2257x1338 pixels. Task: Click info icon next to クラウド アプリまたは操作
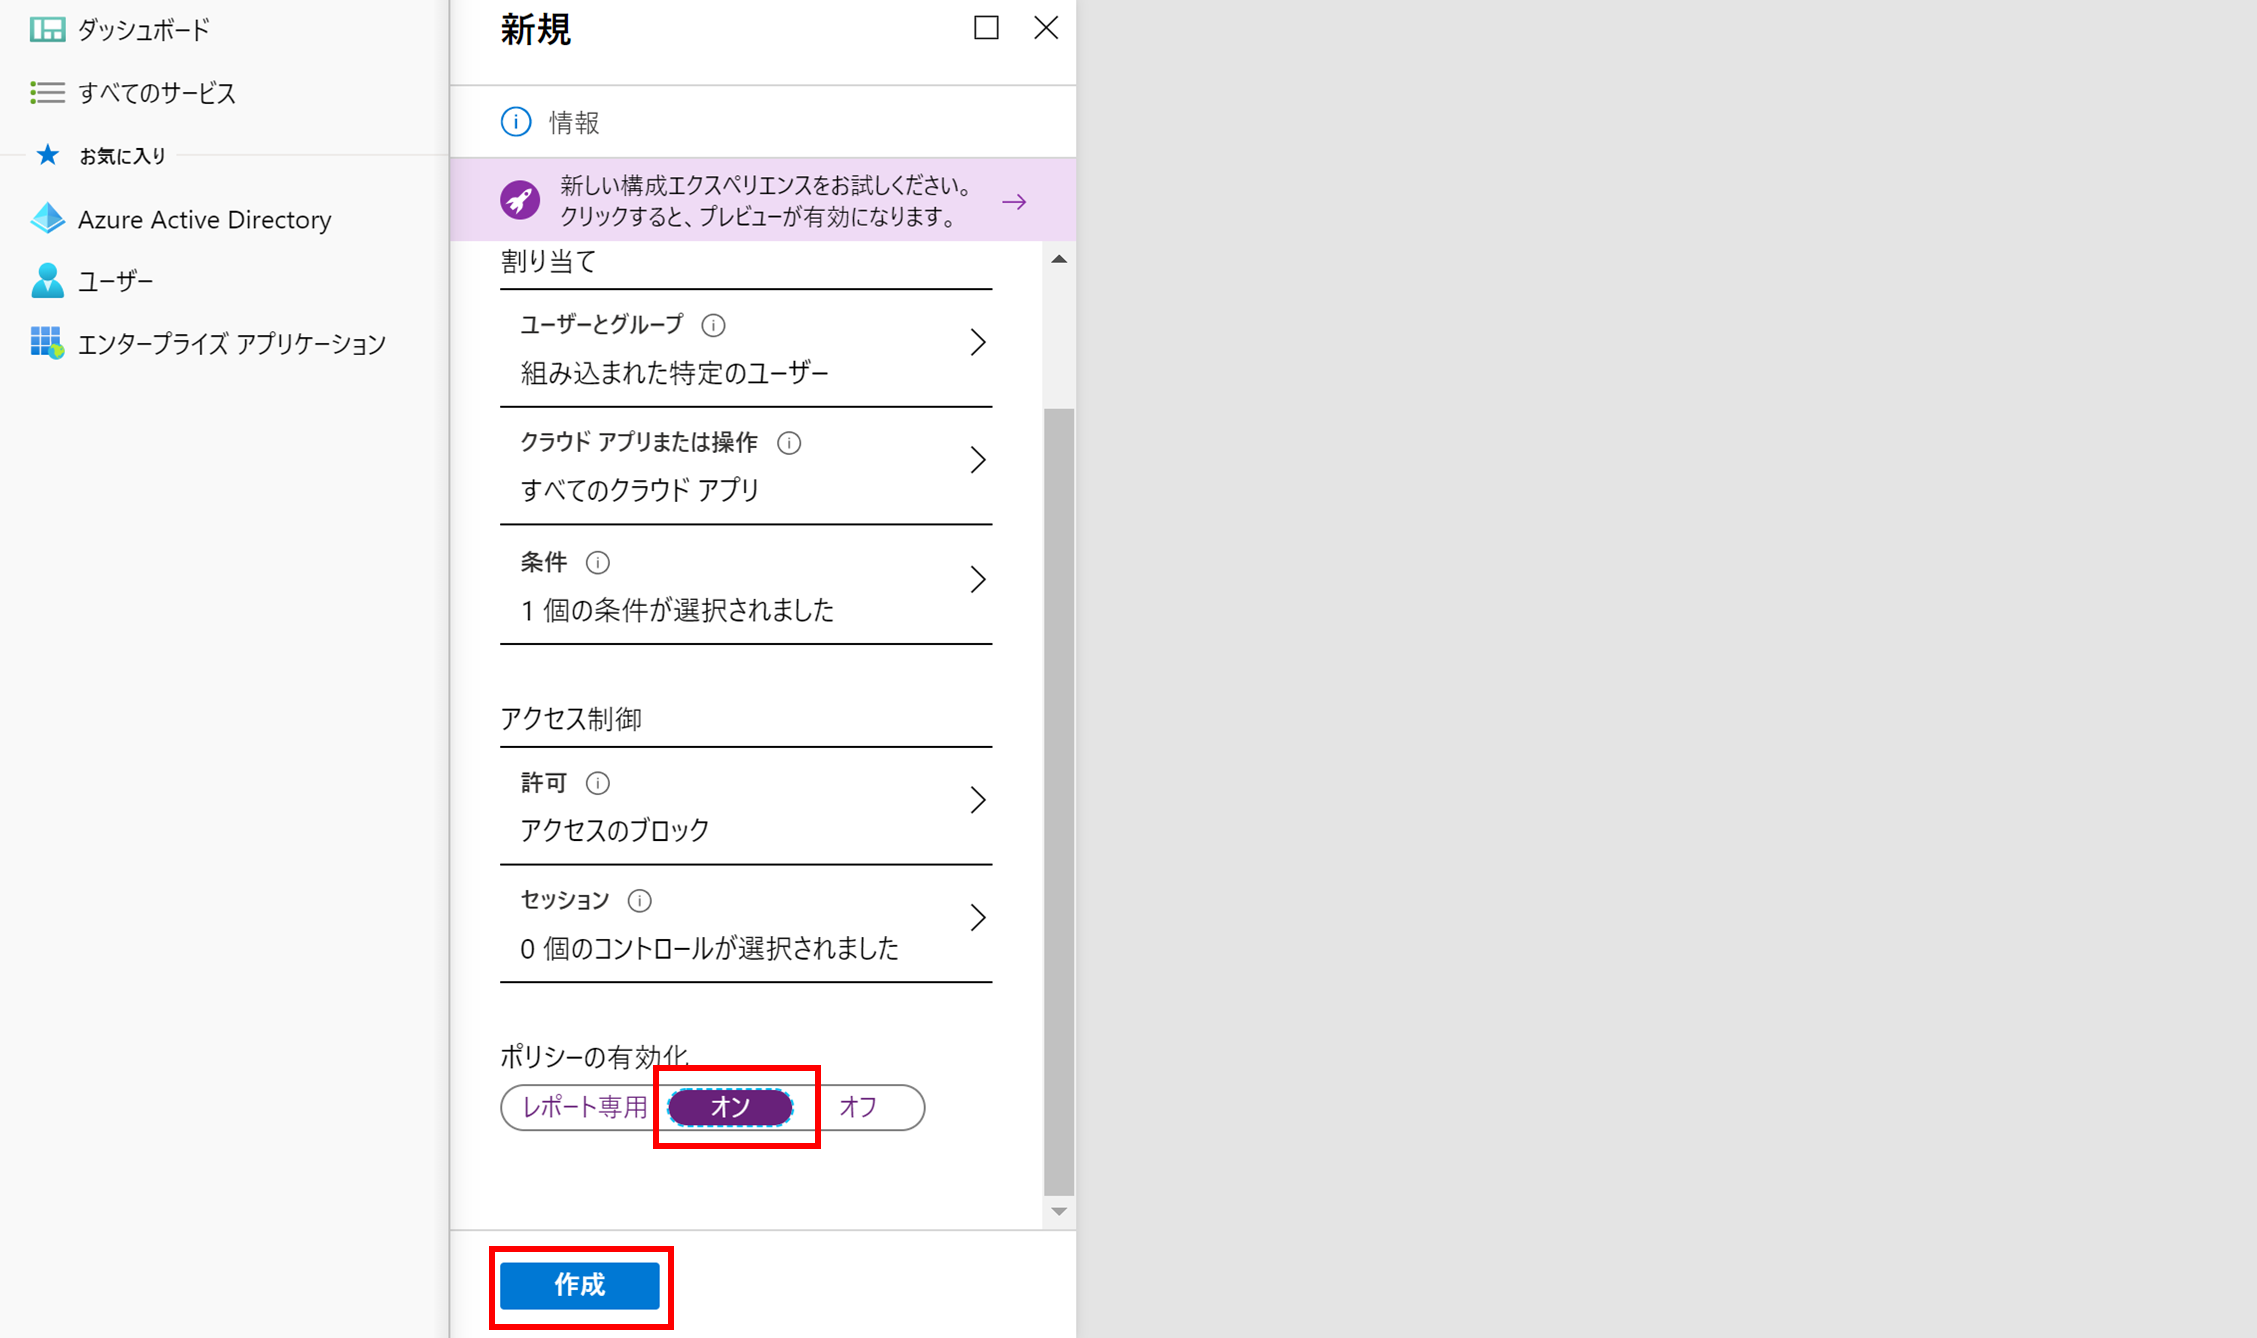click(x=789, y=443)
